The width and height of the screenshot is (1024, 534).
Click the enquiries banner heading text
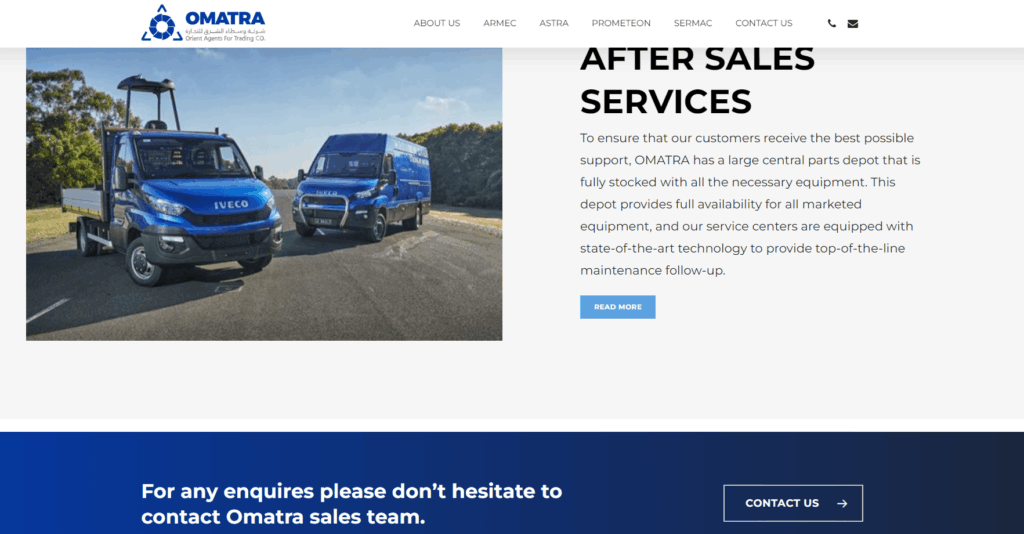pyautogui.click(x=351, y=504)
